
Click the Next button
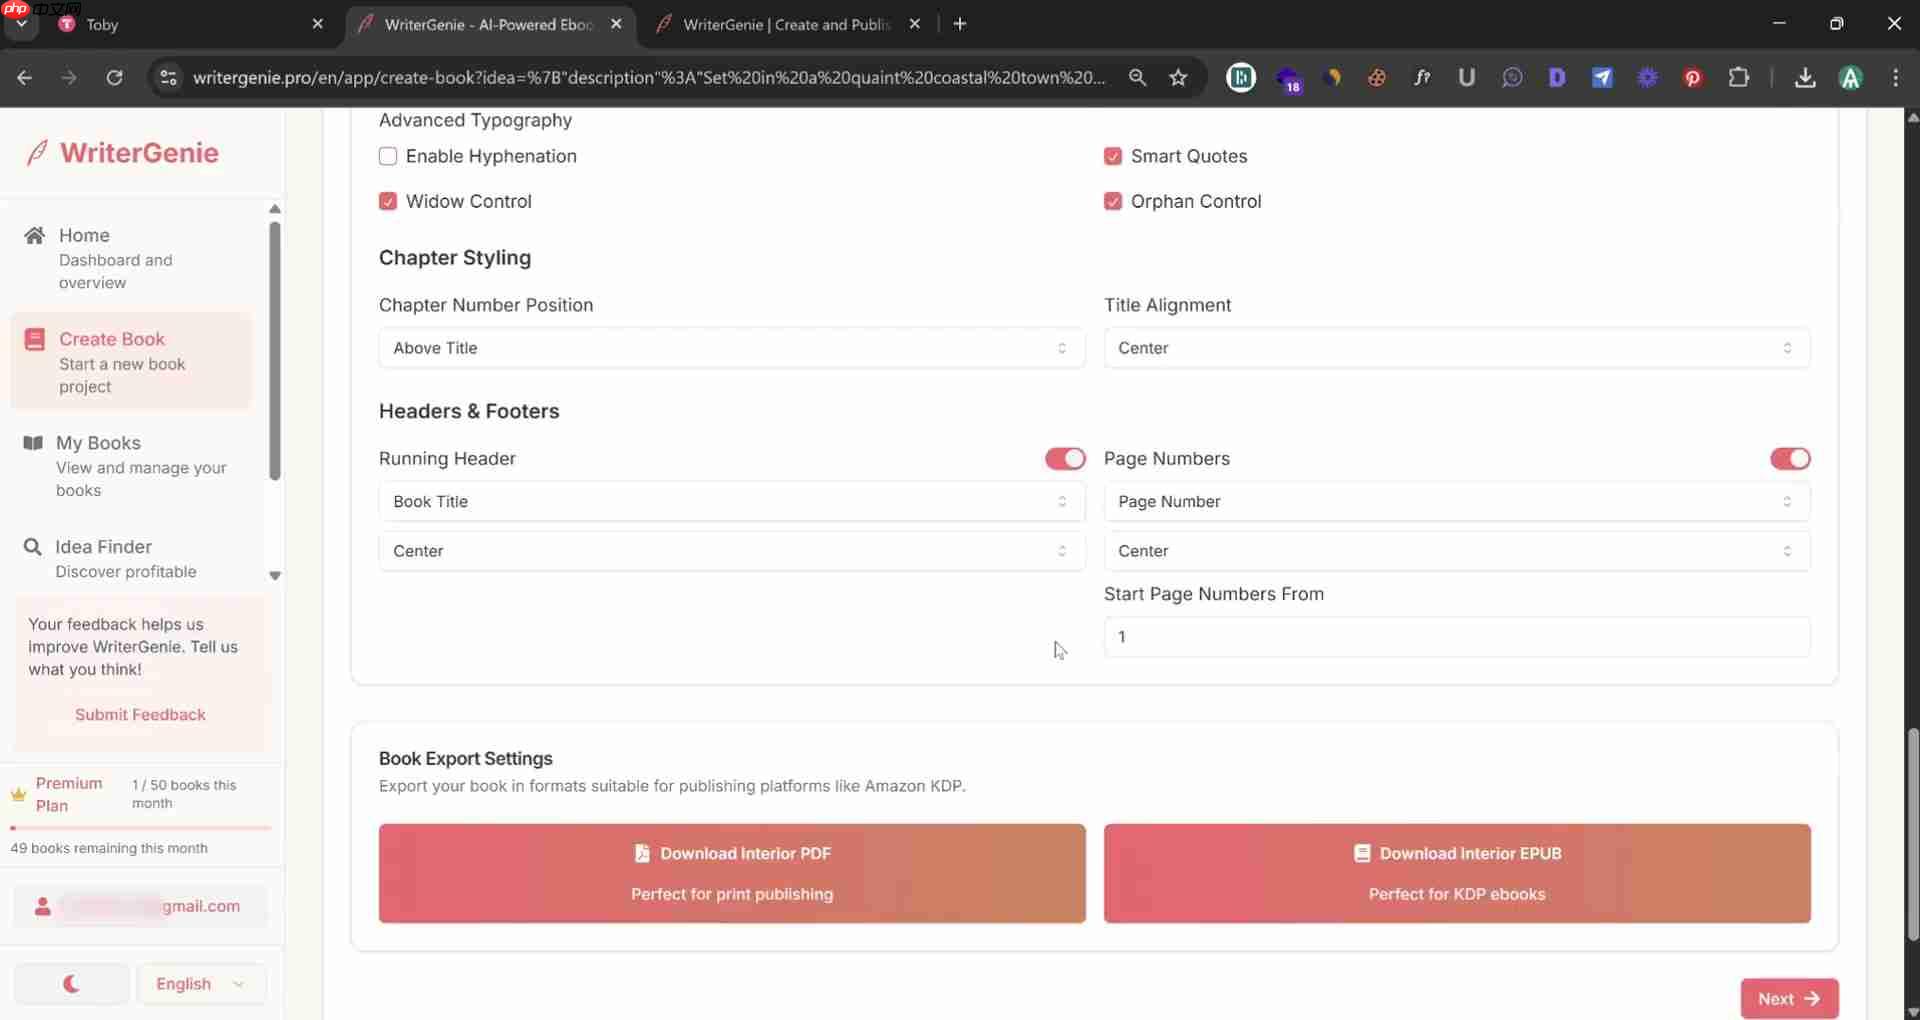click(x=1789, y=998)
